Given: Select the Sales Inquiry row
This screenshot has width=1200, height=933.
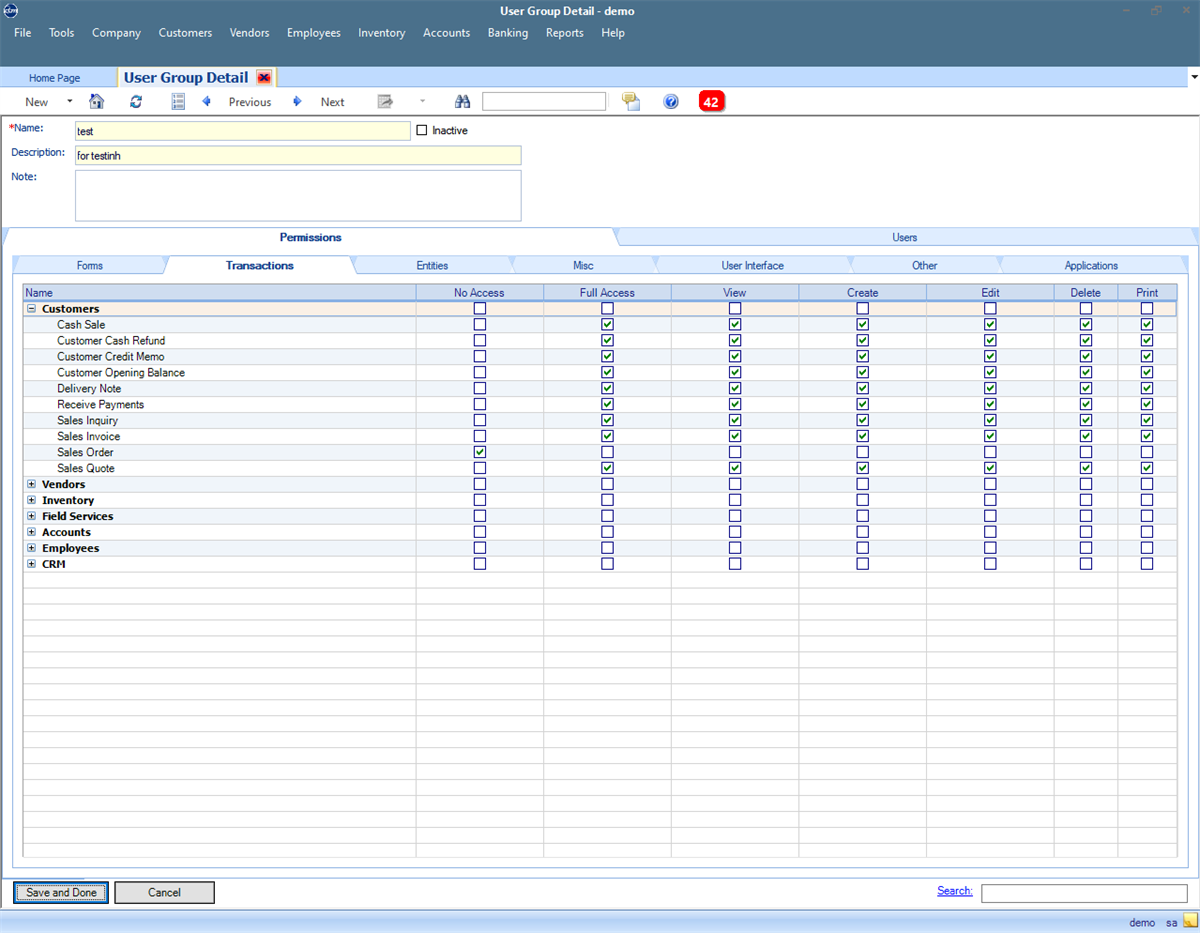Looking at the screenshot, I should click(x=600, y=421).
